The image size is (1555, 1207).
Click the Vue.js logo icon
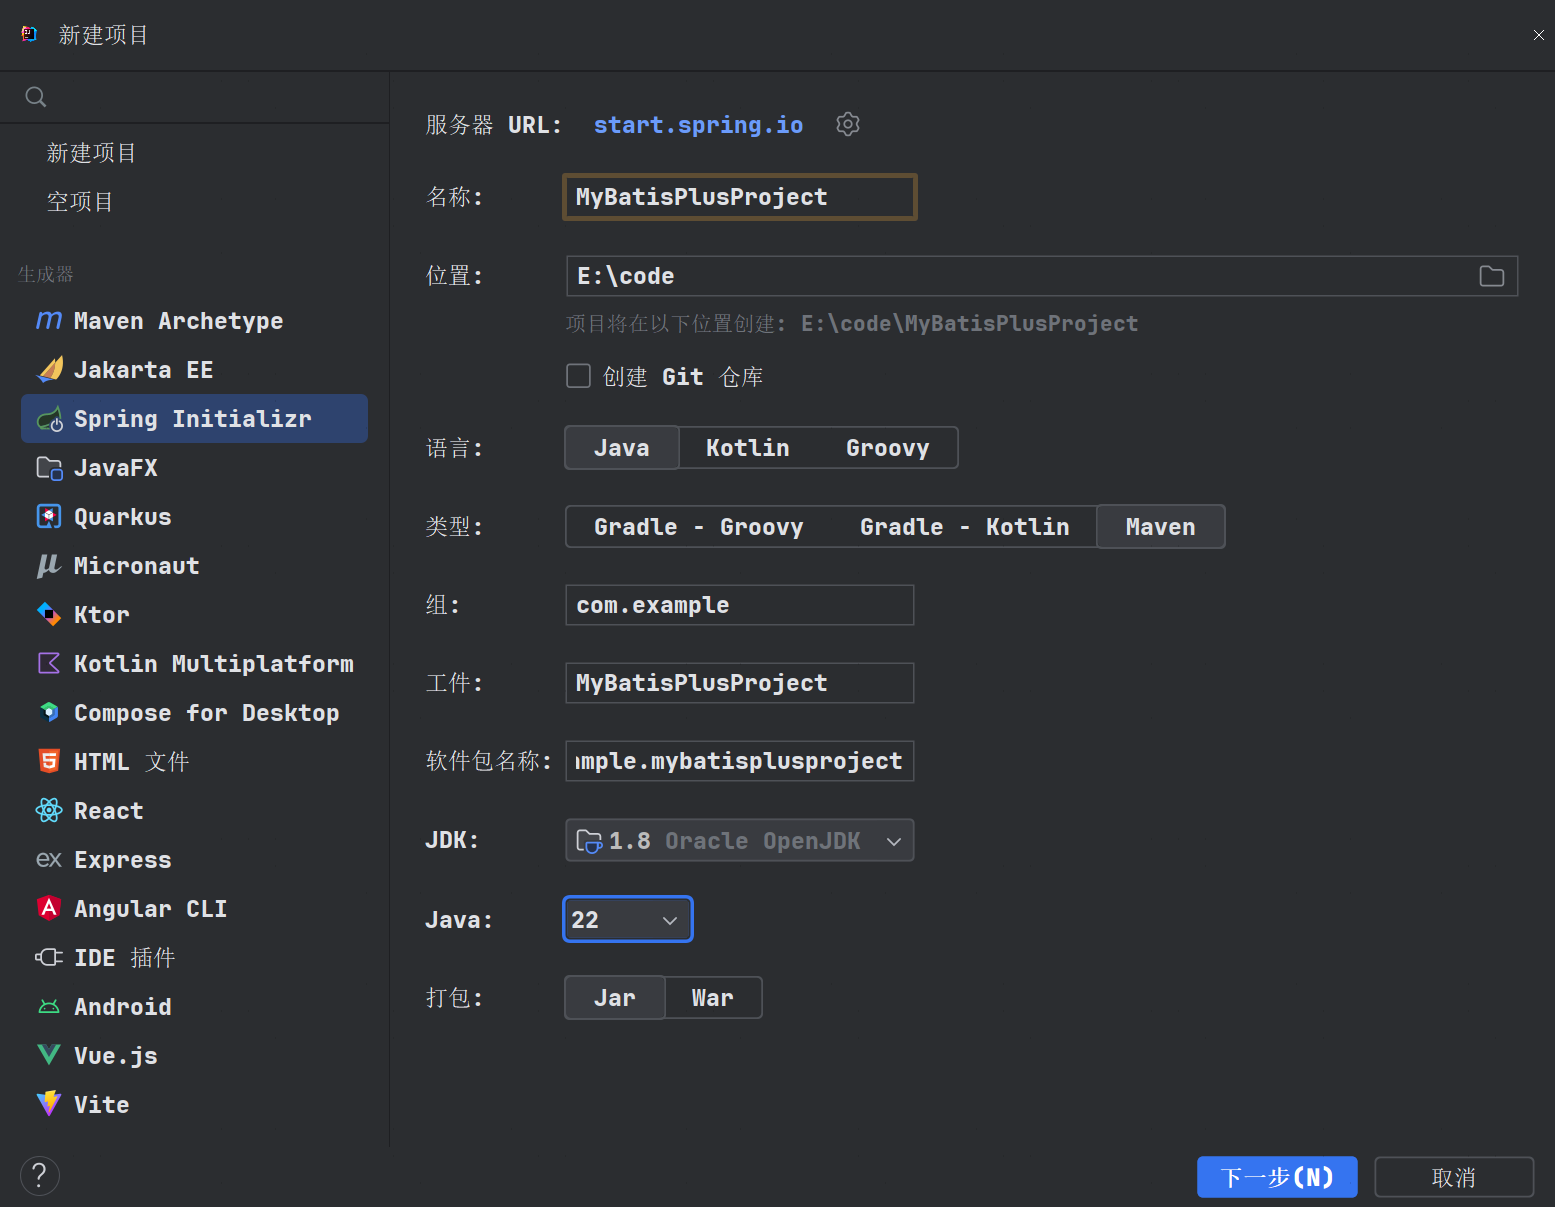49,1055
